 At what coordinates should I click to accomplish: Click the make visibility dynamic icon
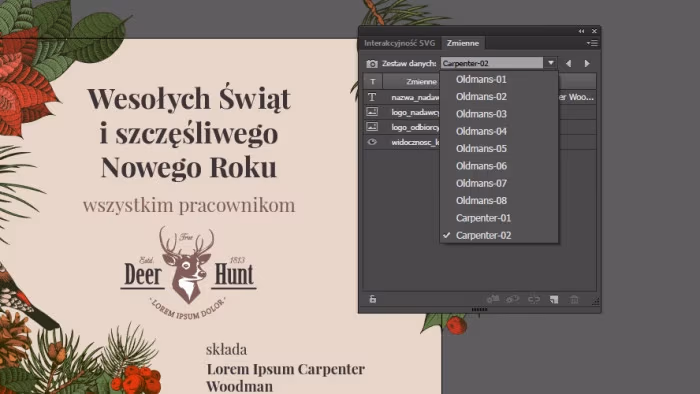[x=512, y=299]
